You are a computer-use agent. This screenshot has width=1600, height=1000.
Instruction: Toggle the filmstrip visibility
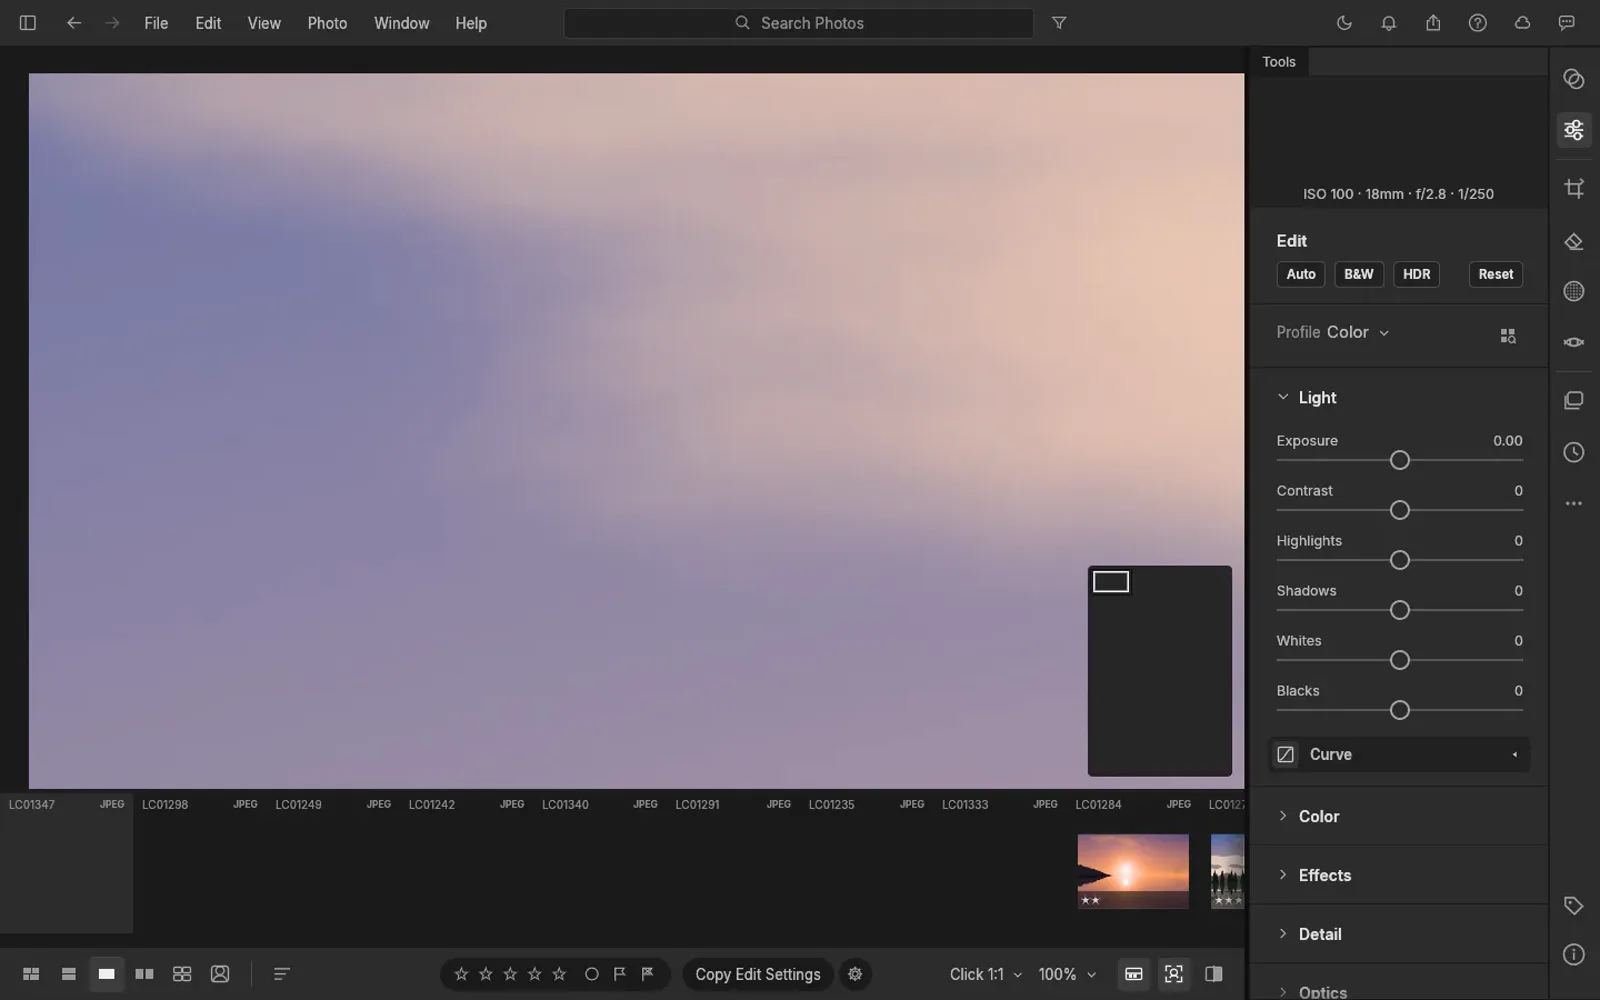point(1134,974)
